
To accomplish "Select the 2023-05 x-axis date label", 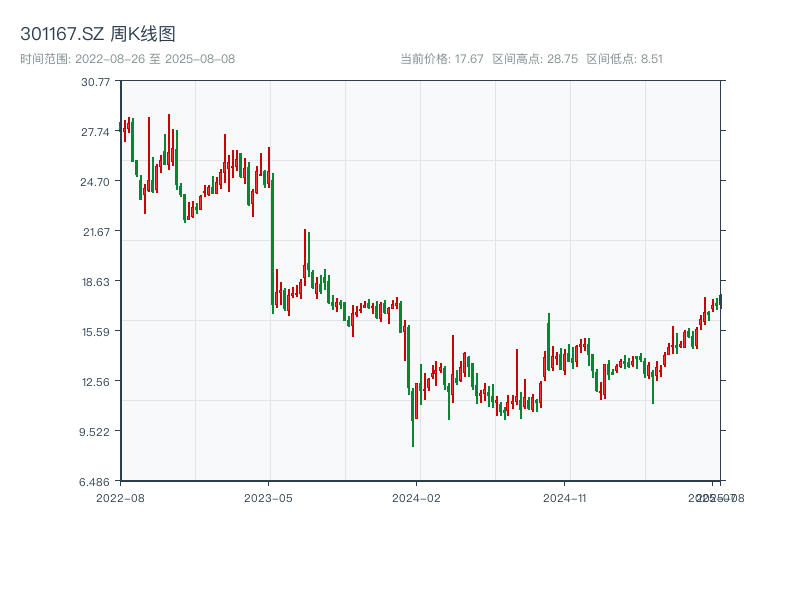I will [269, 497].
